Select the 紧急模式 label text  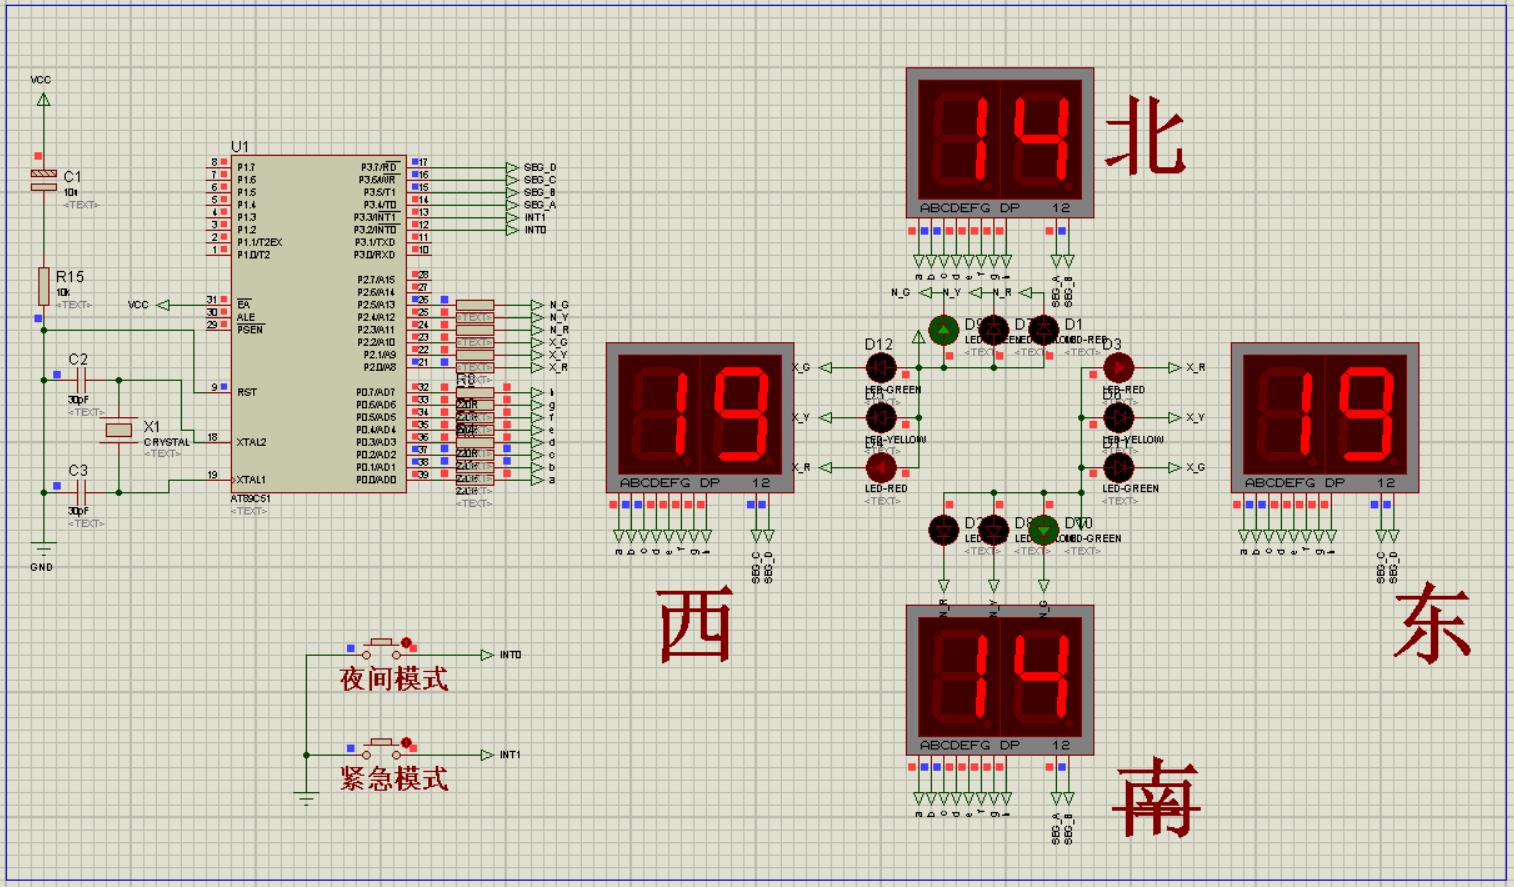(x=394, y=778)
